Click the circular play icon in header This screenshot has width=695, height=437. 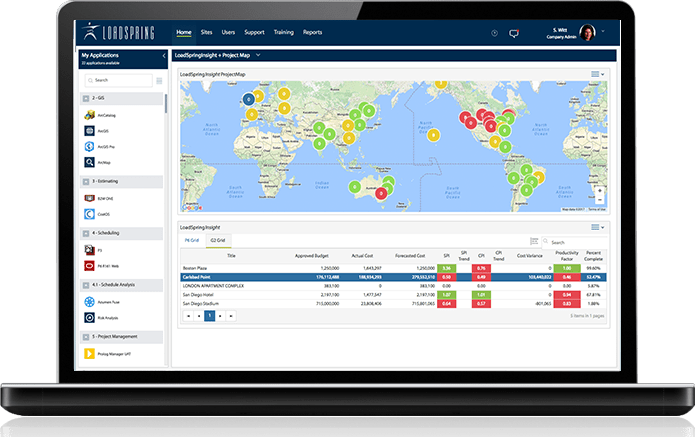(494, 33)
